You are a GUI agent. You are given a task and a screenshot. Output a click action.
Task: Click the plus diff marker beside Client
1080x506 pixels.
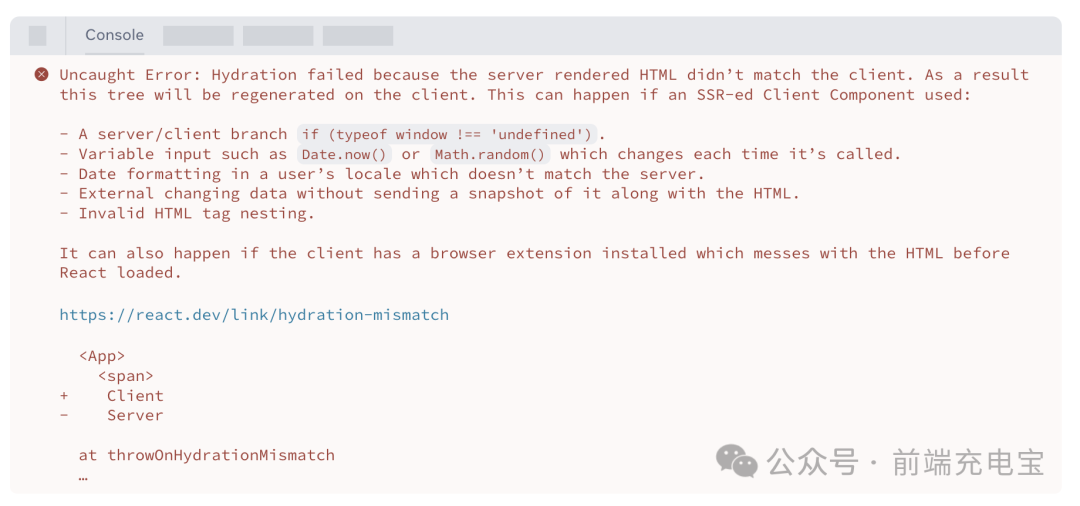[x=64, y=396]
